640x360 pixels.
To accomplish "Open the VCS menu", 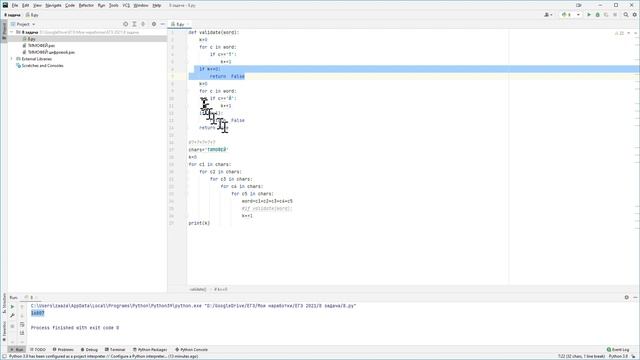I will 126,5.
